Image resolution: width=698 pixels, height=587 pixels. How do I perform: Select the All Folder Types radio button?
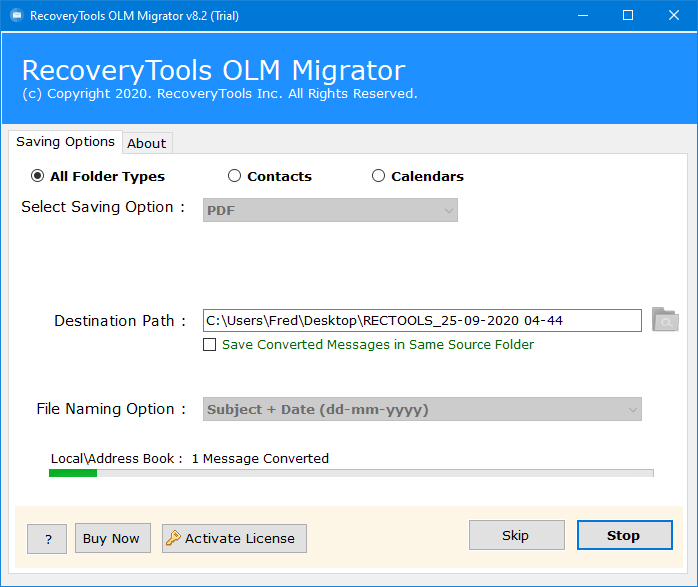tap(37, 176)
